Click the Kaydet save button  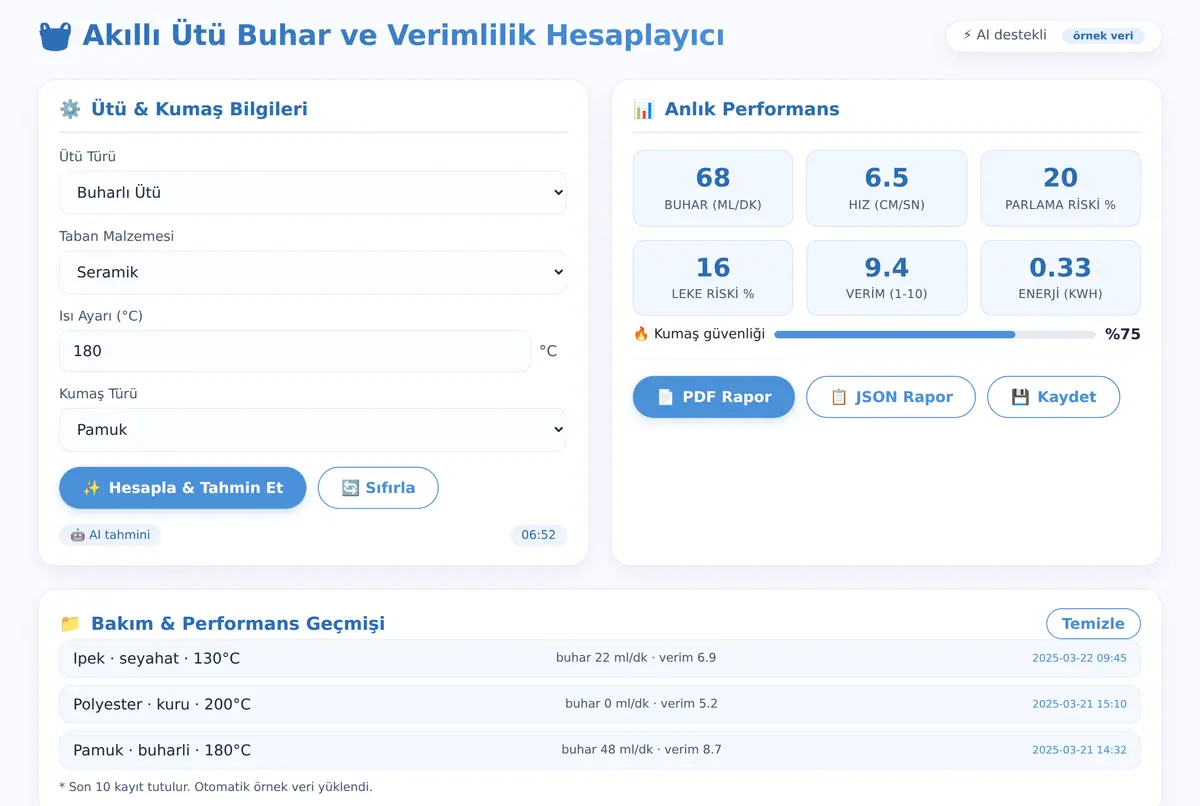click(x=1053, y=397)
